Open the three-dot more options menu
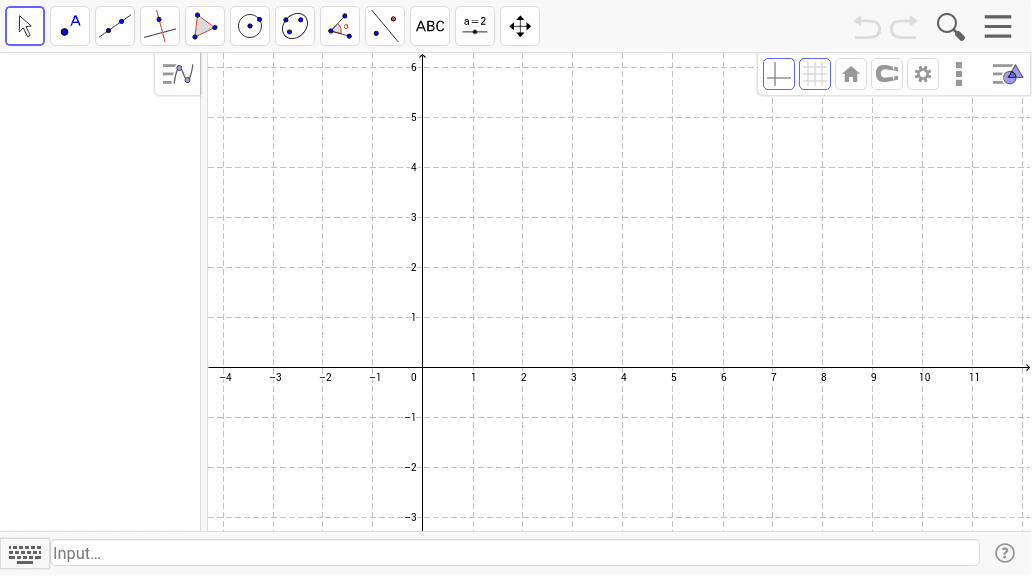This screenshot has width=1032, height=576. (x=959, y=74)
